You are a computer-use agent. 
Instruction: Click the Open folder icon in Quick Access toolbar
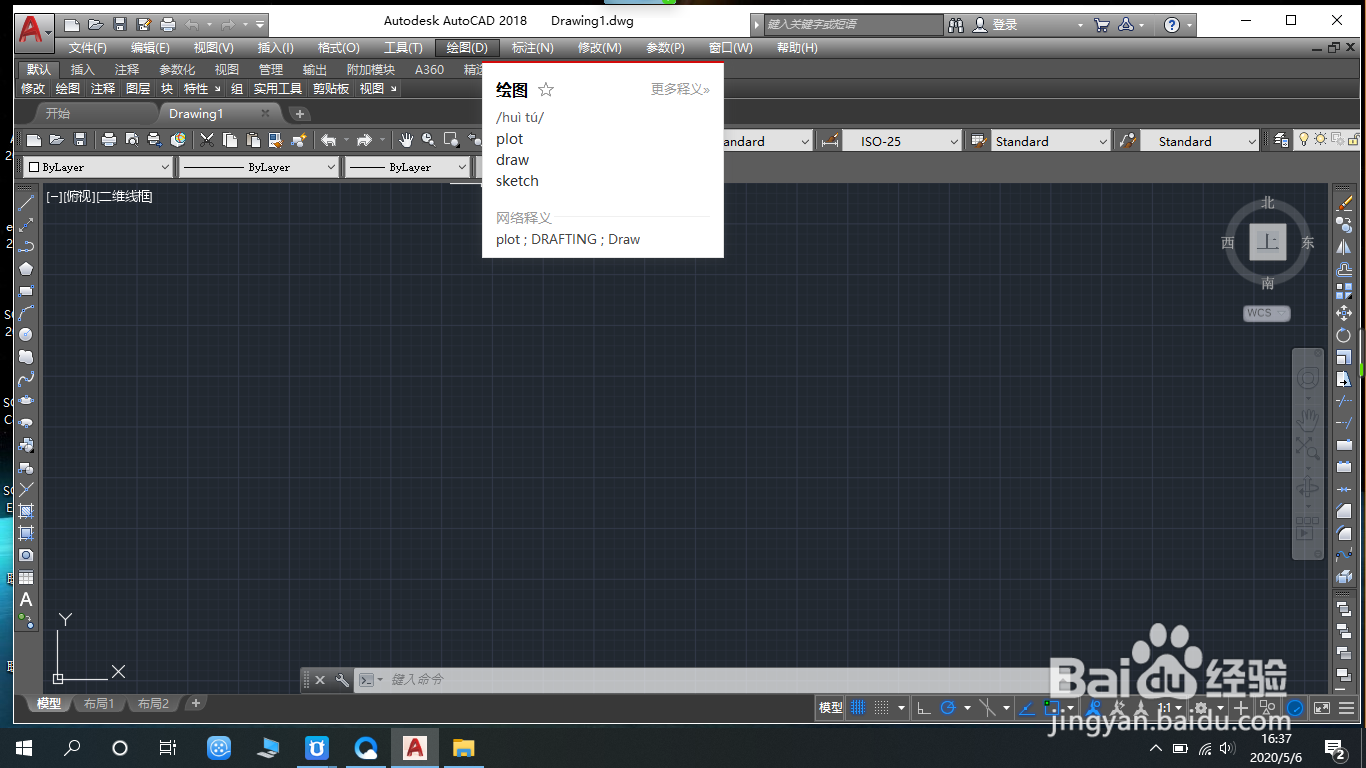click(95, 24)
